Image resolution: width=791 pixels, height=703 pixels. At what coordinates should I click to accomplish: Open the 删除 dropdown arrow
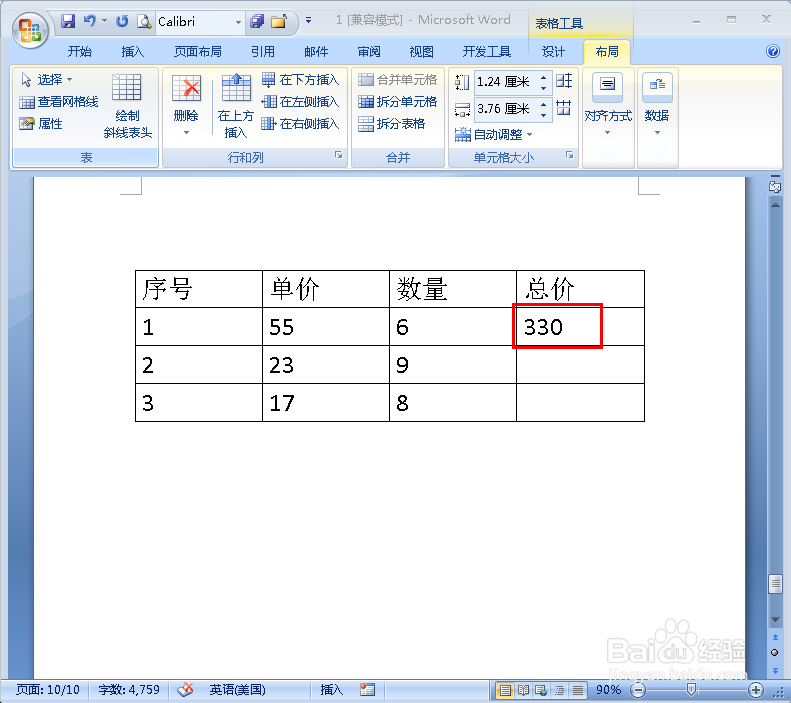(x=186, y=133)
